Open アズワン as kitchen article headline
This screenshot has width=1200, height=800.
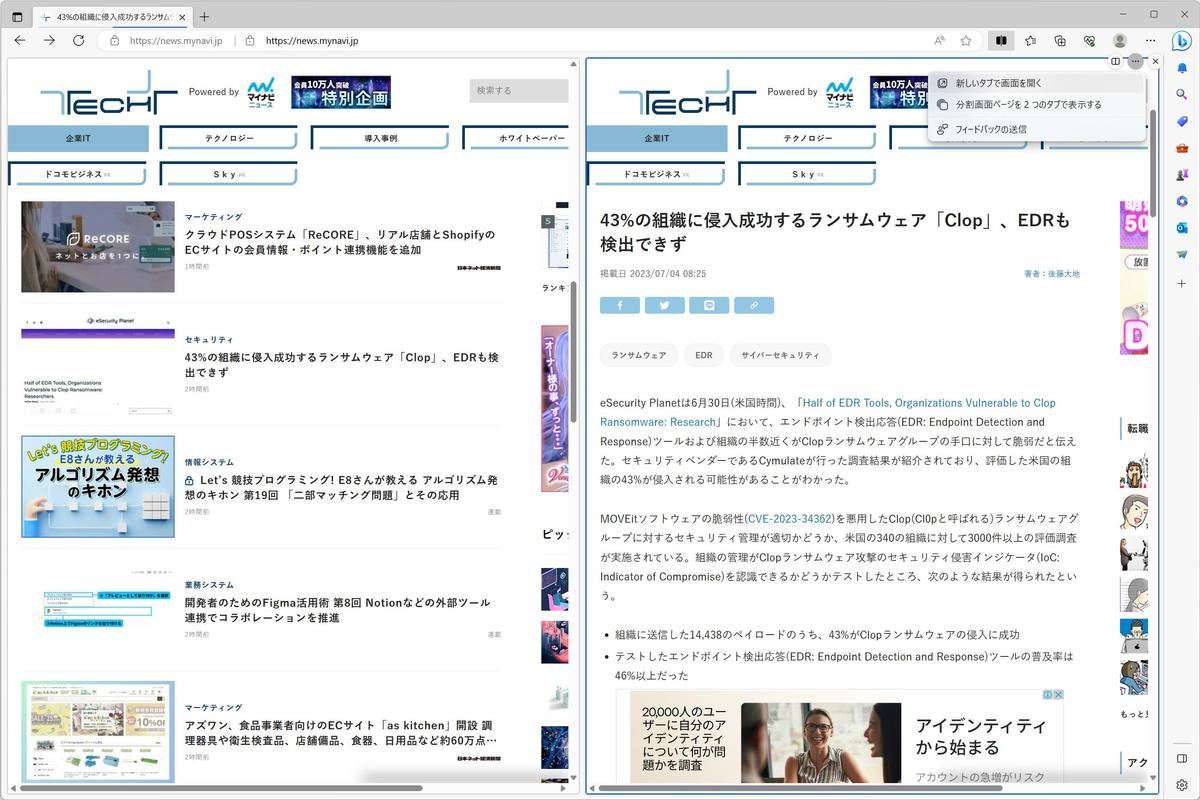pos(341,733)
